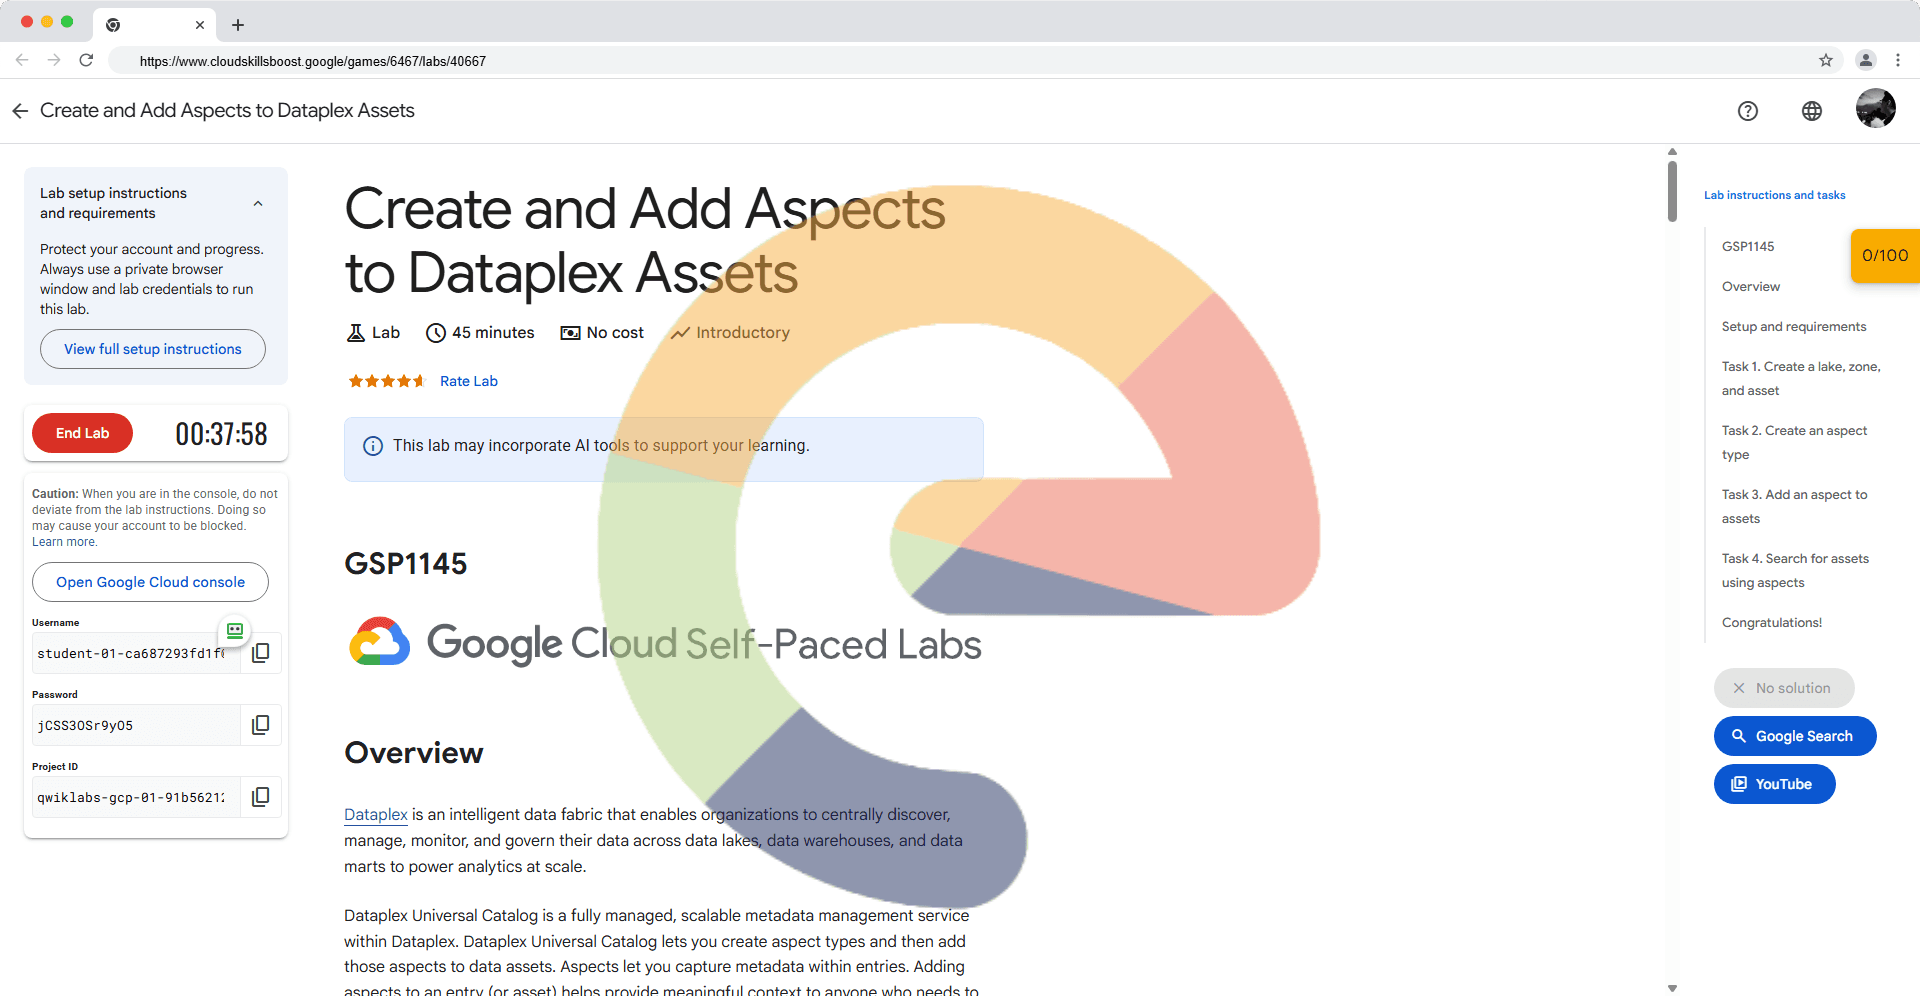Navigate to Task 4 Search for assets
This screenshot has height=996, width=1920.
[x=1794, y=570]
